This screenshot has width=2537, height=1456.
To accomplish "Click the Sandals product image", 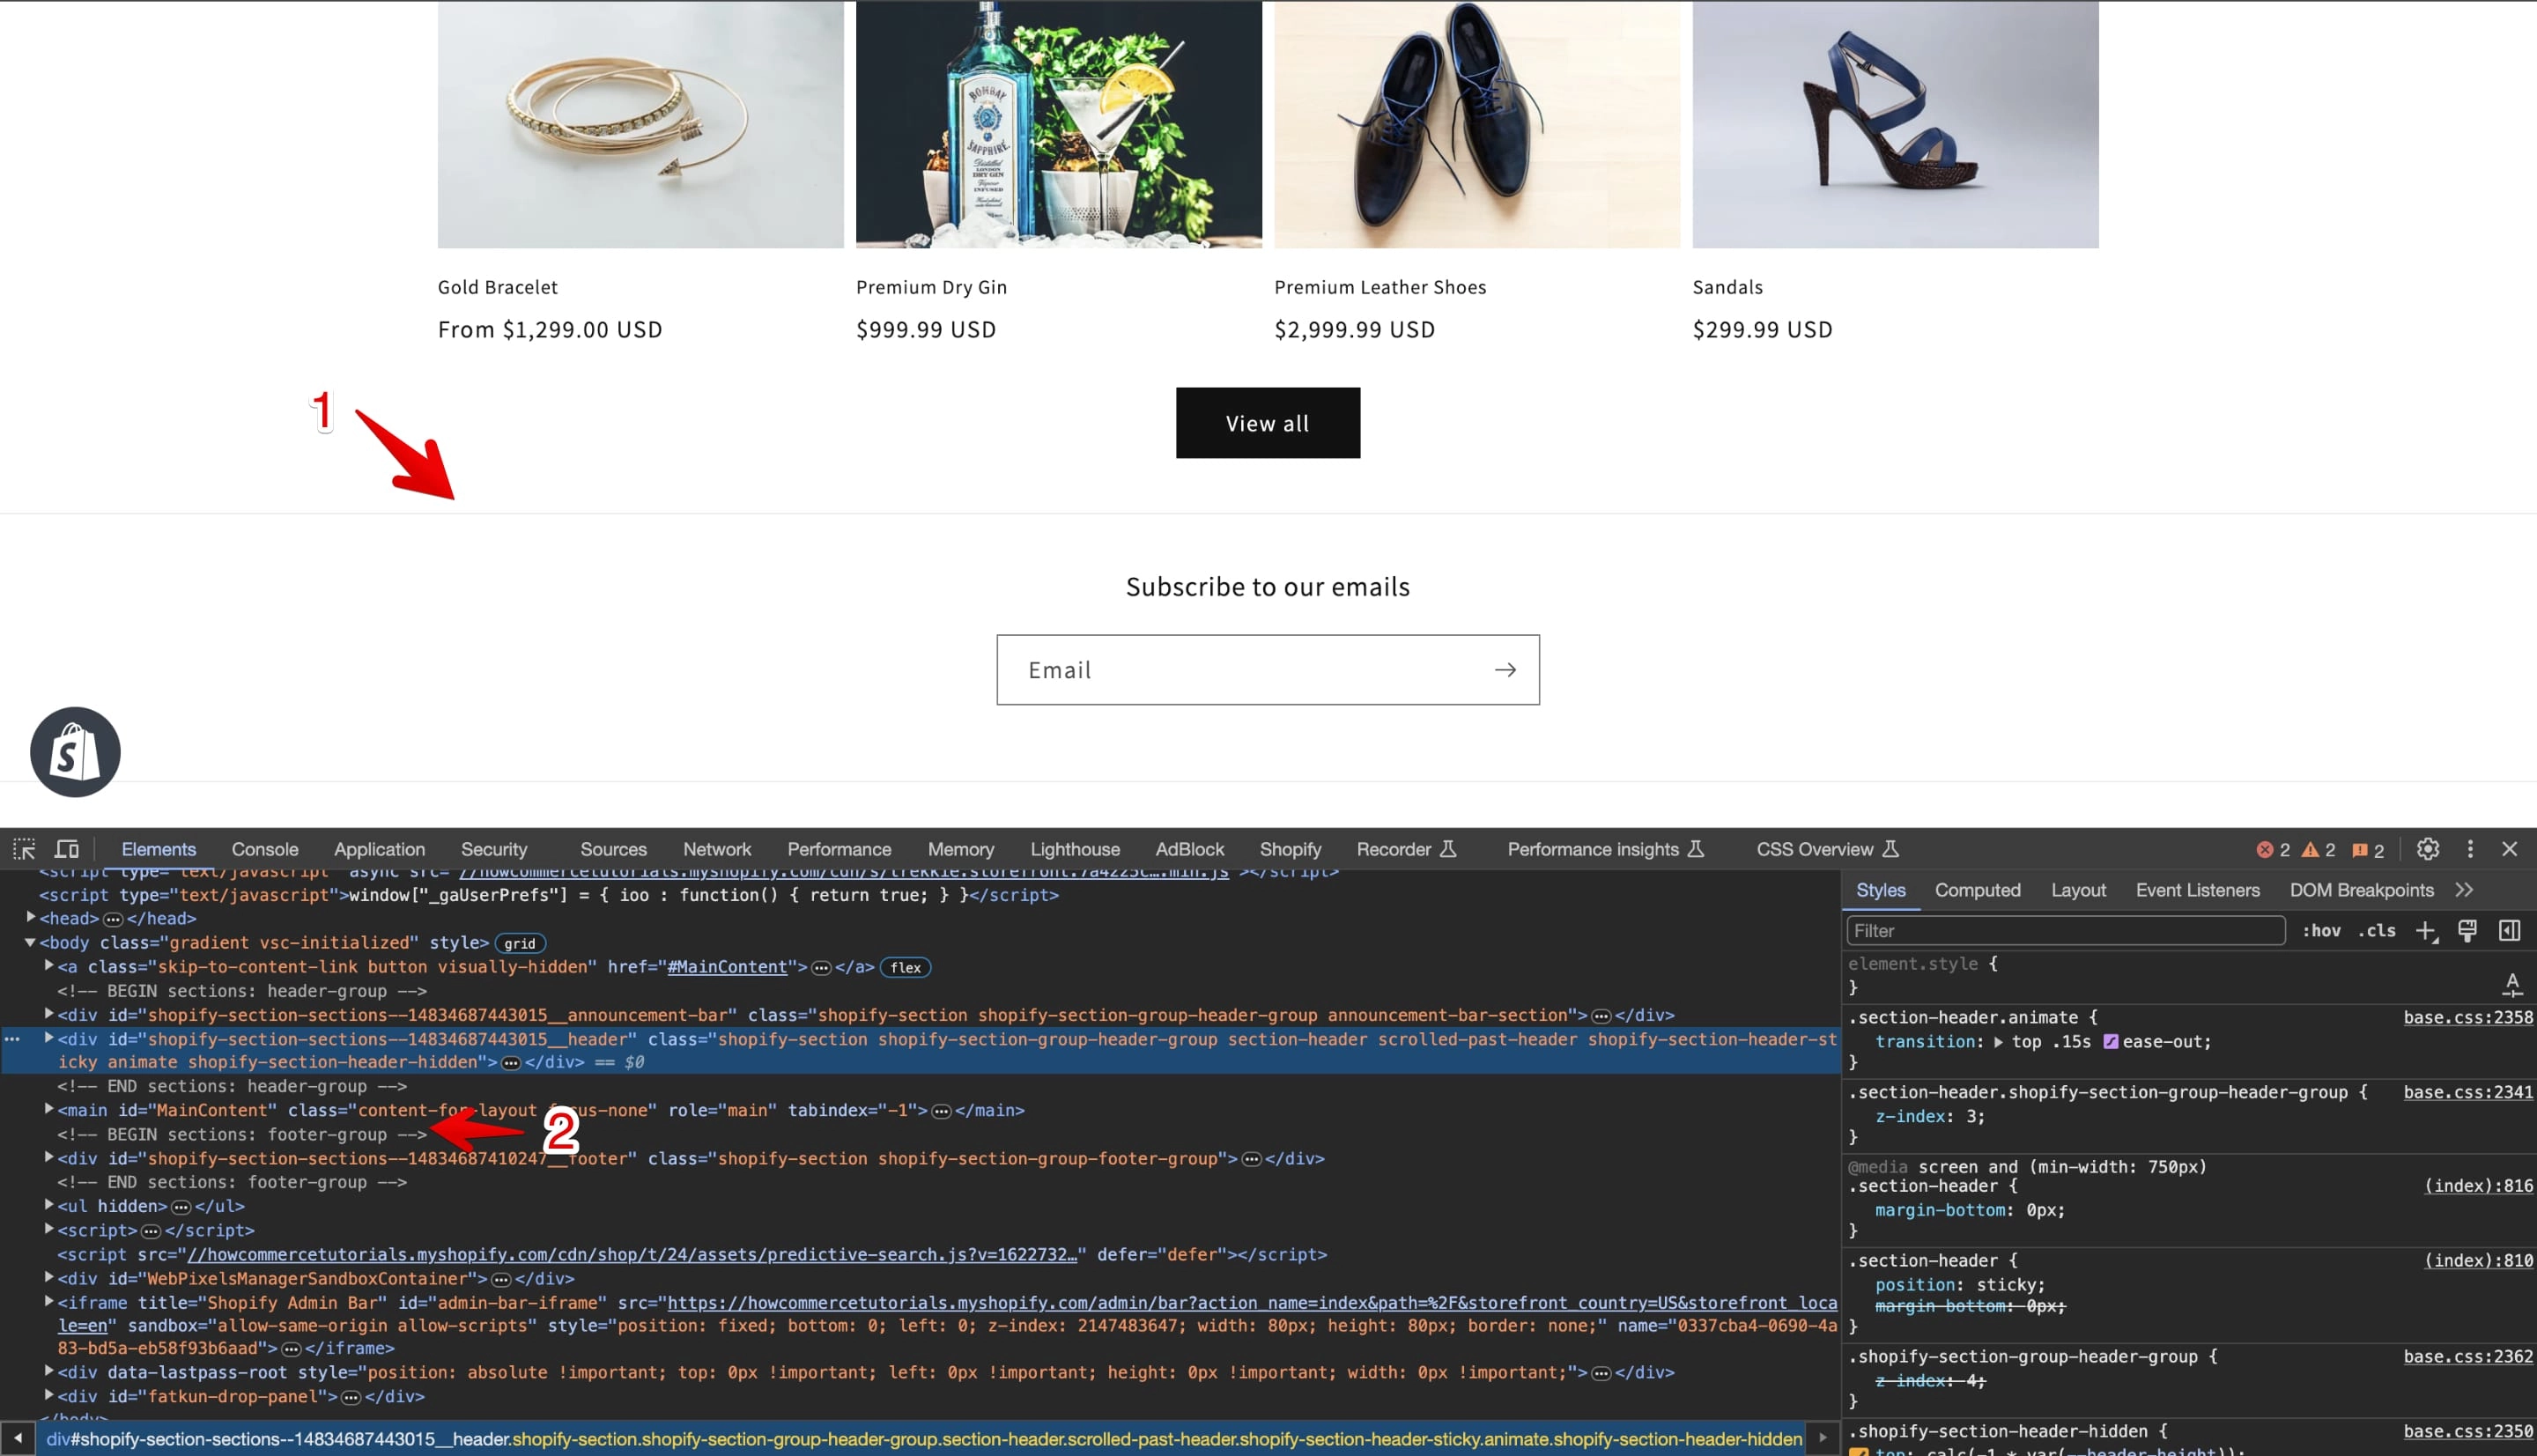I will click(1895, 124).
